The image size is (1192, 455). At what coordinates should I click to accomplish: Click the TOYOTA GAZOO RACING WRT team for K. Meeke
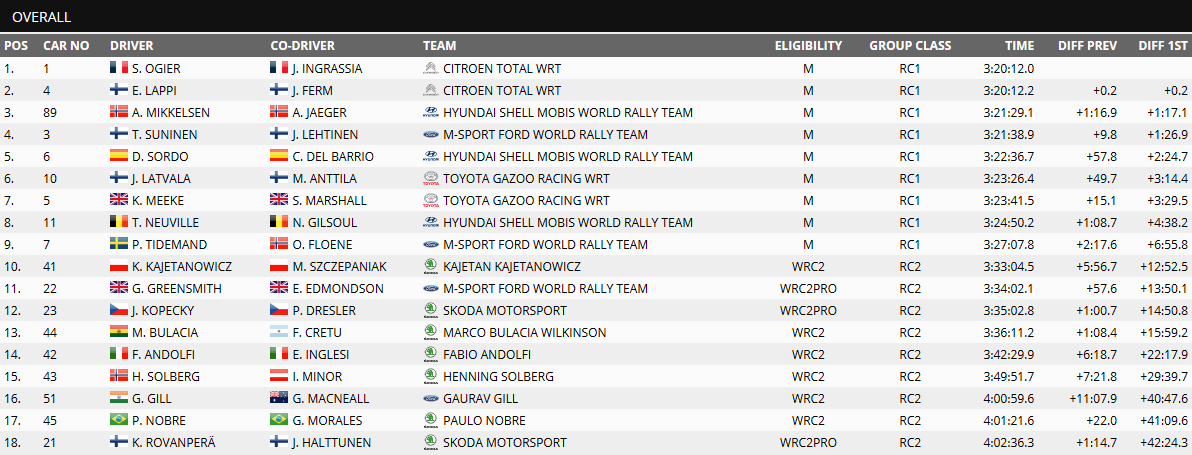click(526, 201)
